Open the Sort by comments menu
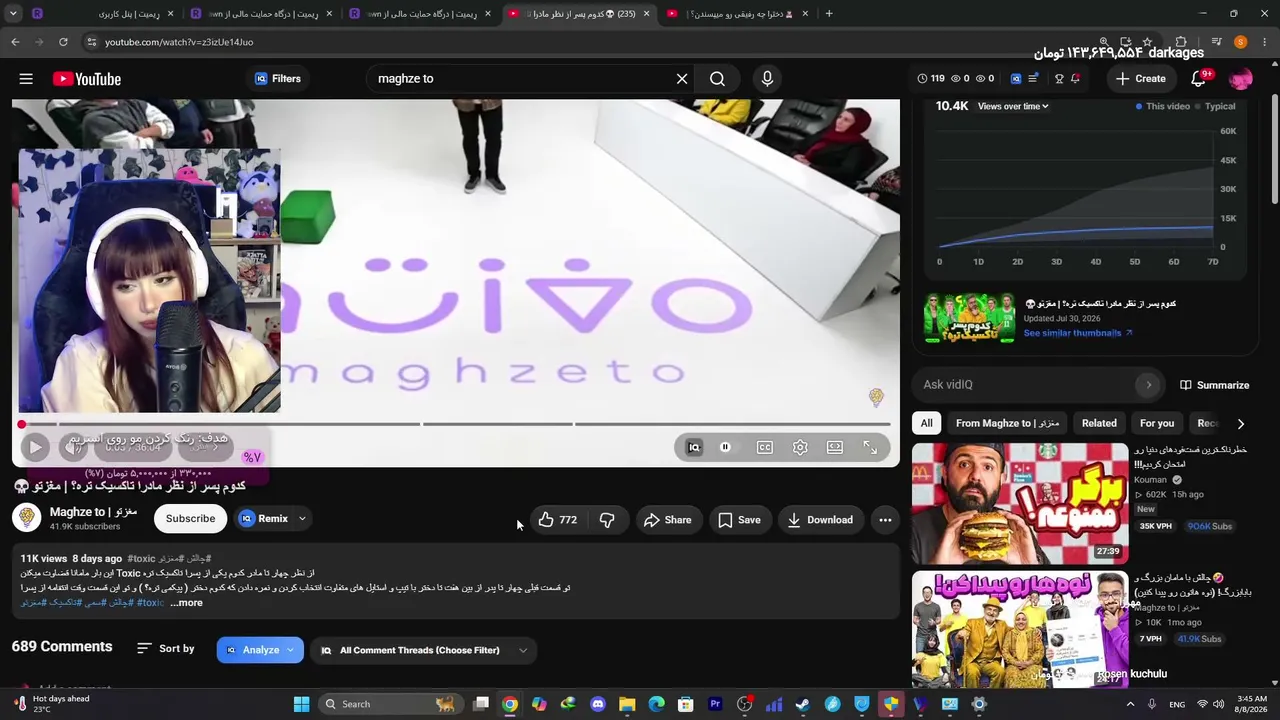The width and height of the screenshot is (1280, 720). [x=166, y=649]
